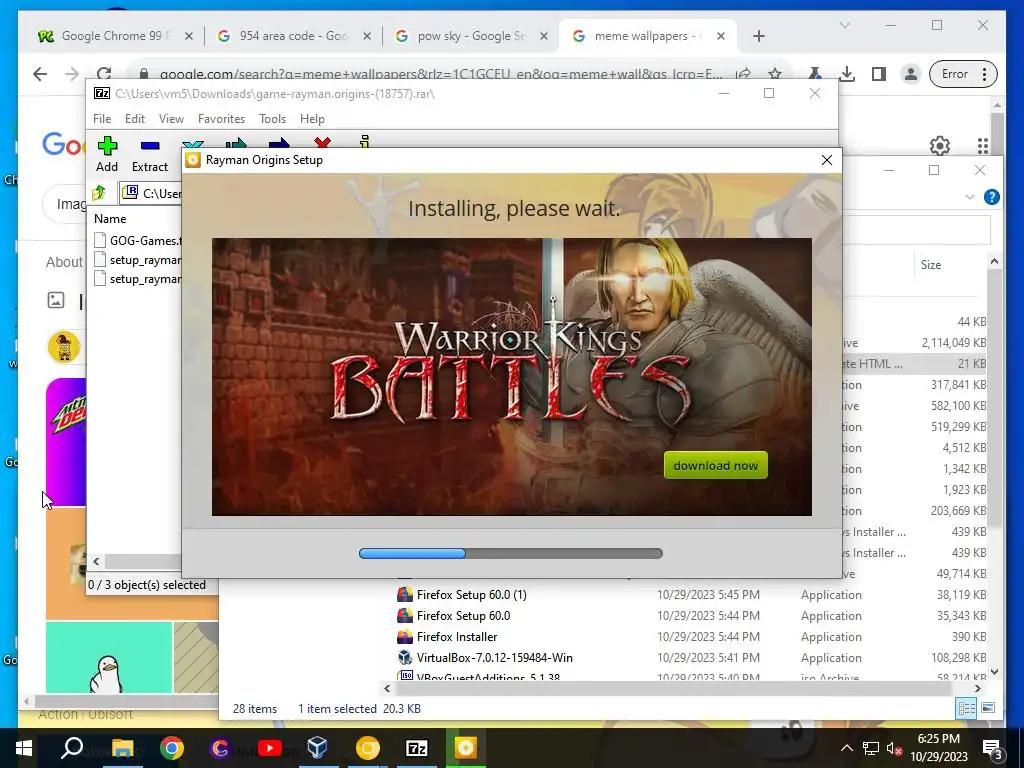Image resolution: width=1024 pixels, height=768 pixels.
Task: Open the 7-Zip File menu
Action: pos(102,119)
